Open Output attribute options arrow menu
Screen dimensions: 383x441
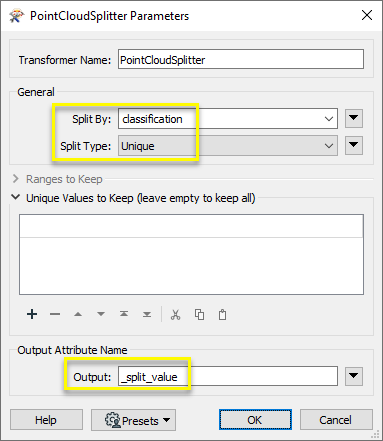354,376
